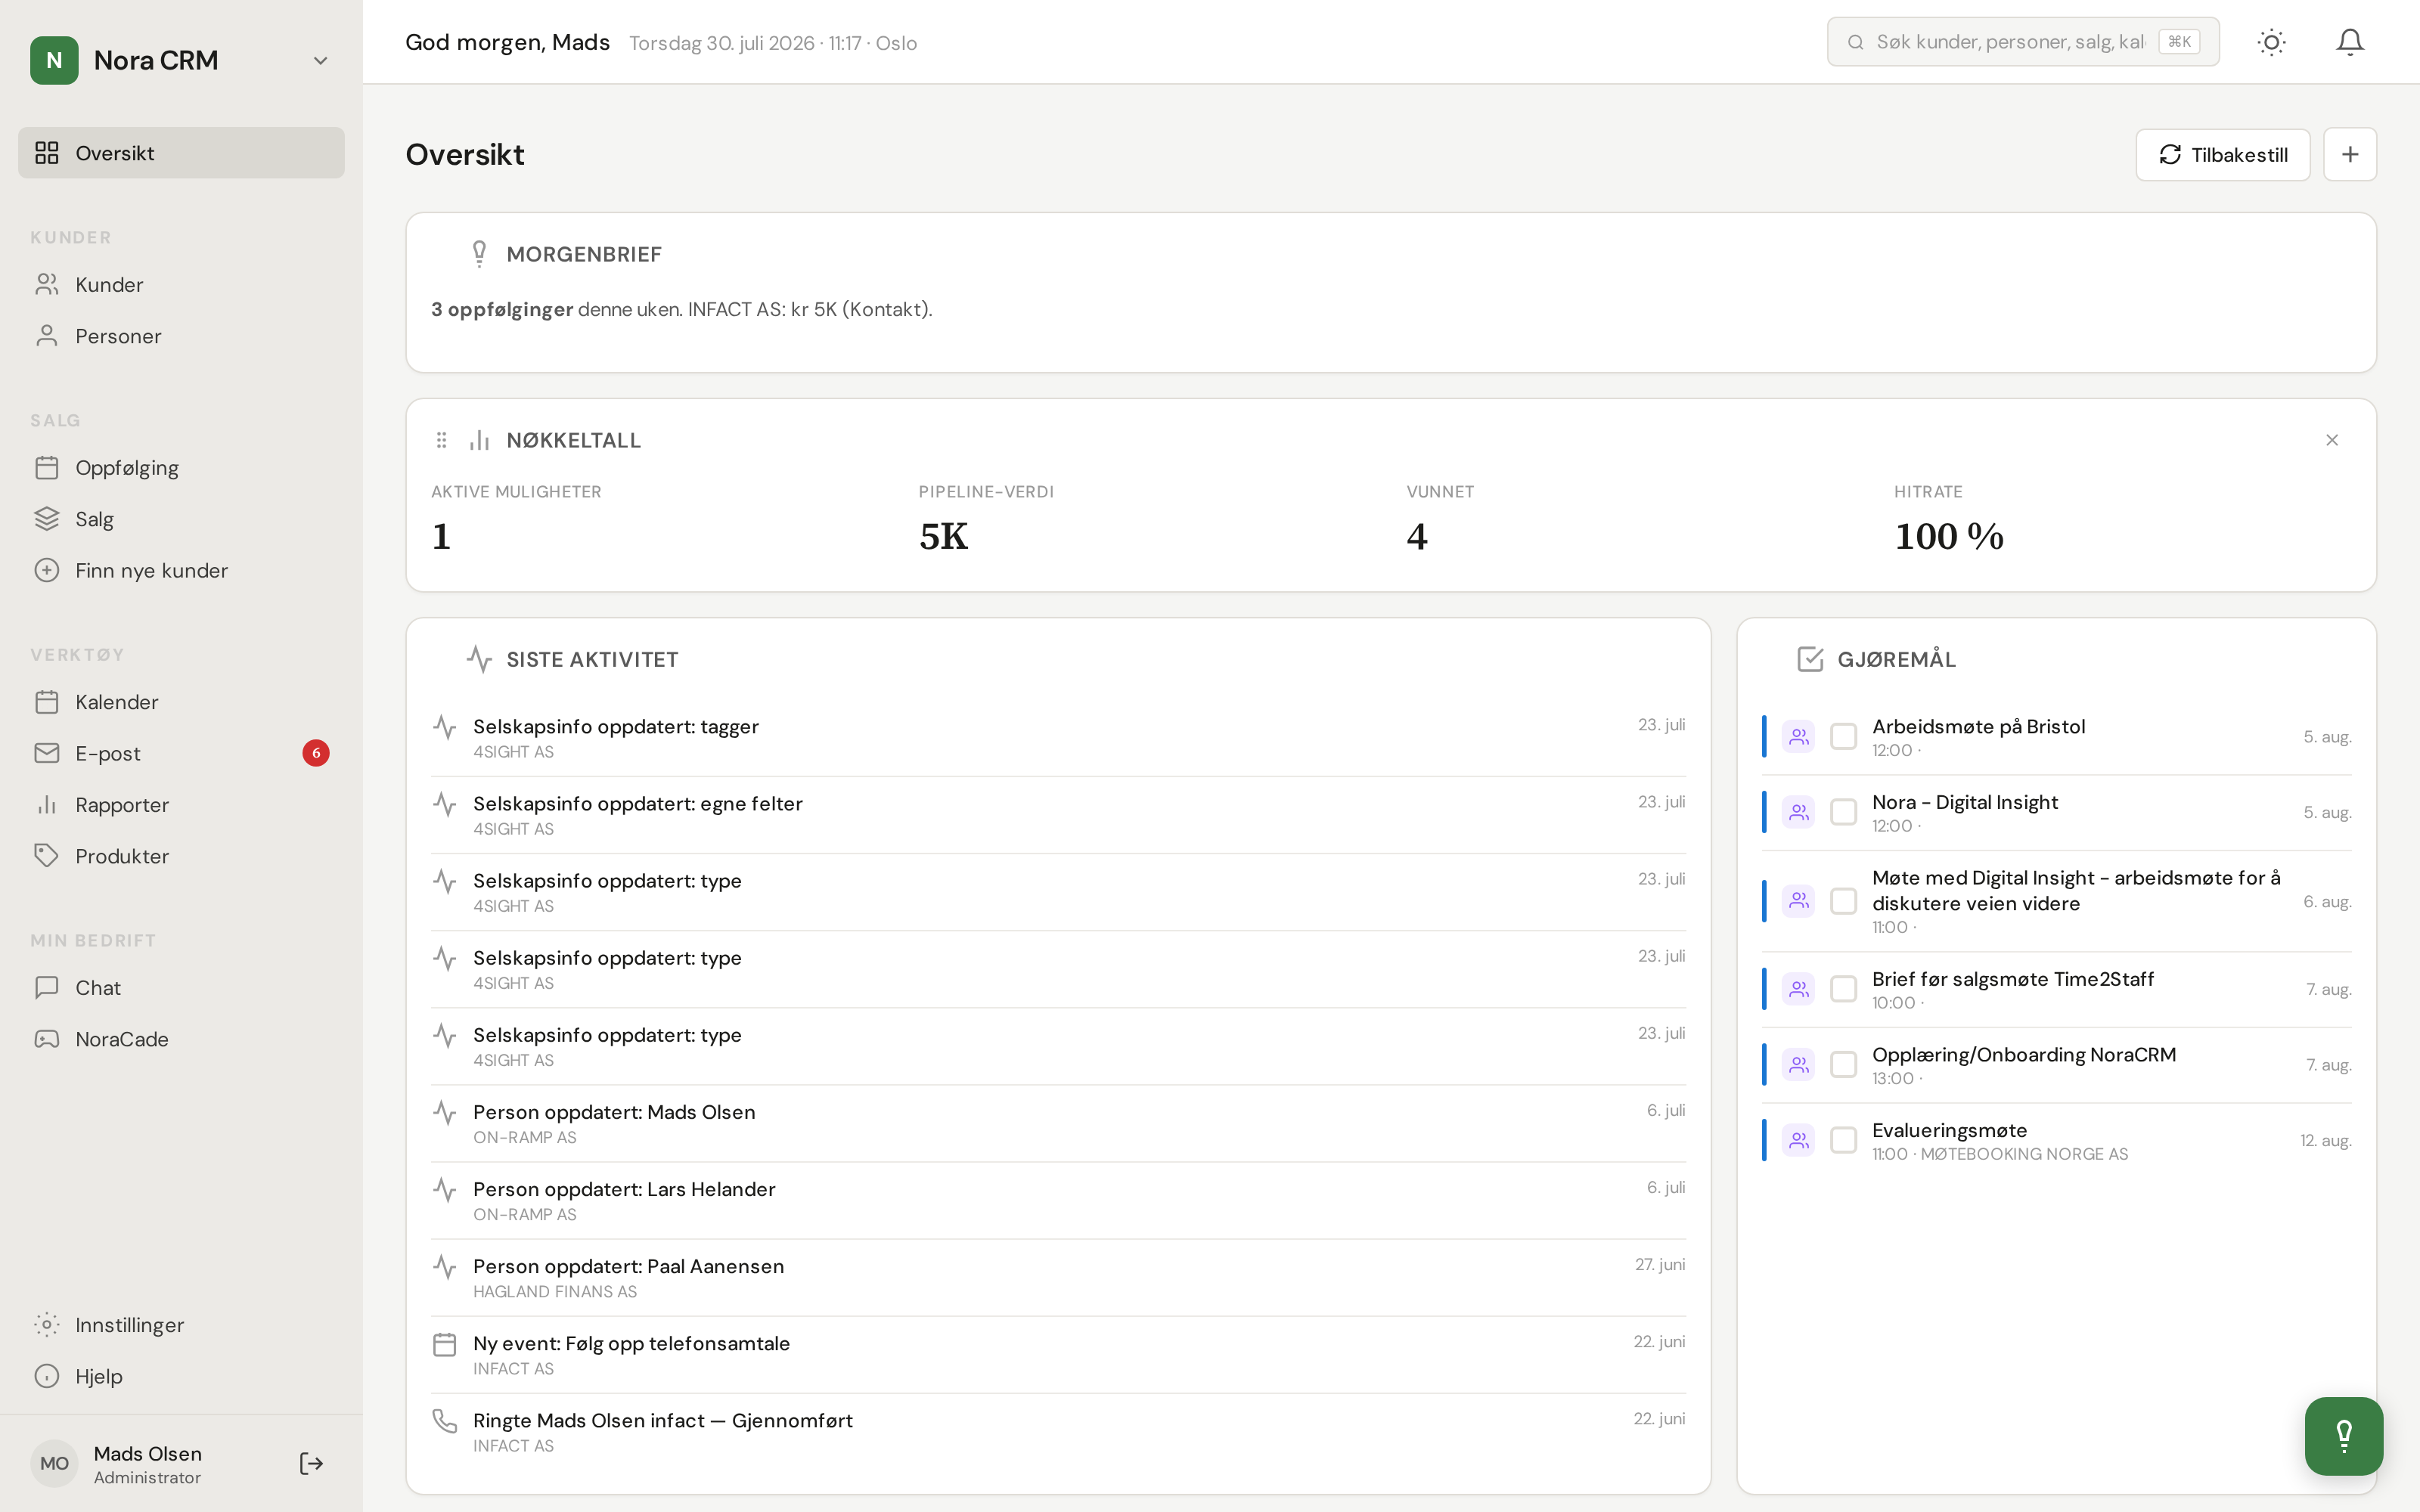2420x1512 pixels.
Task: Open the notifications bell
Action: (2350, 42)
